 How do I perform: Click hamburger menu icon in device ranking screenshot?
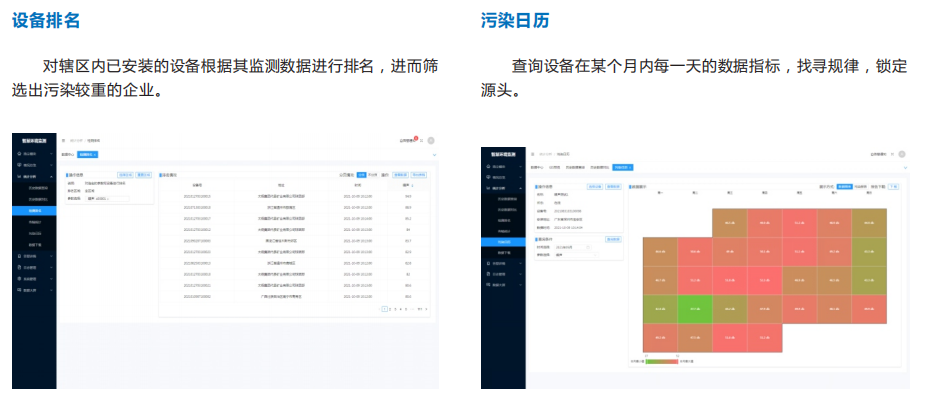pyautogui.click(x=63, y=141)
